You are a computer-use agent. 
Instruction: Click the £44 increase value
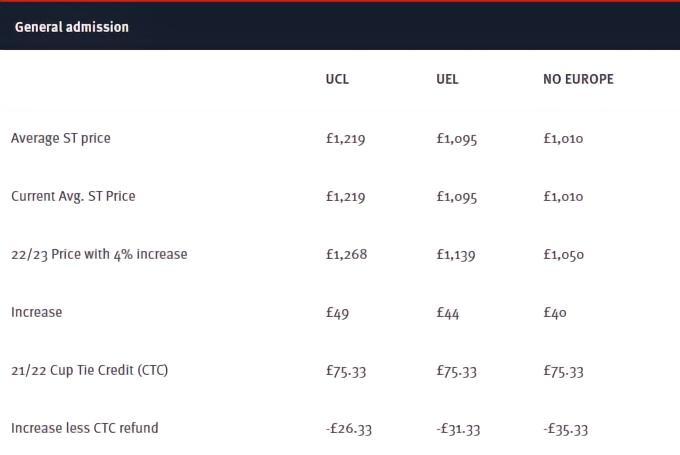pos(448,312)
